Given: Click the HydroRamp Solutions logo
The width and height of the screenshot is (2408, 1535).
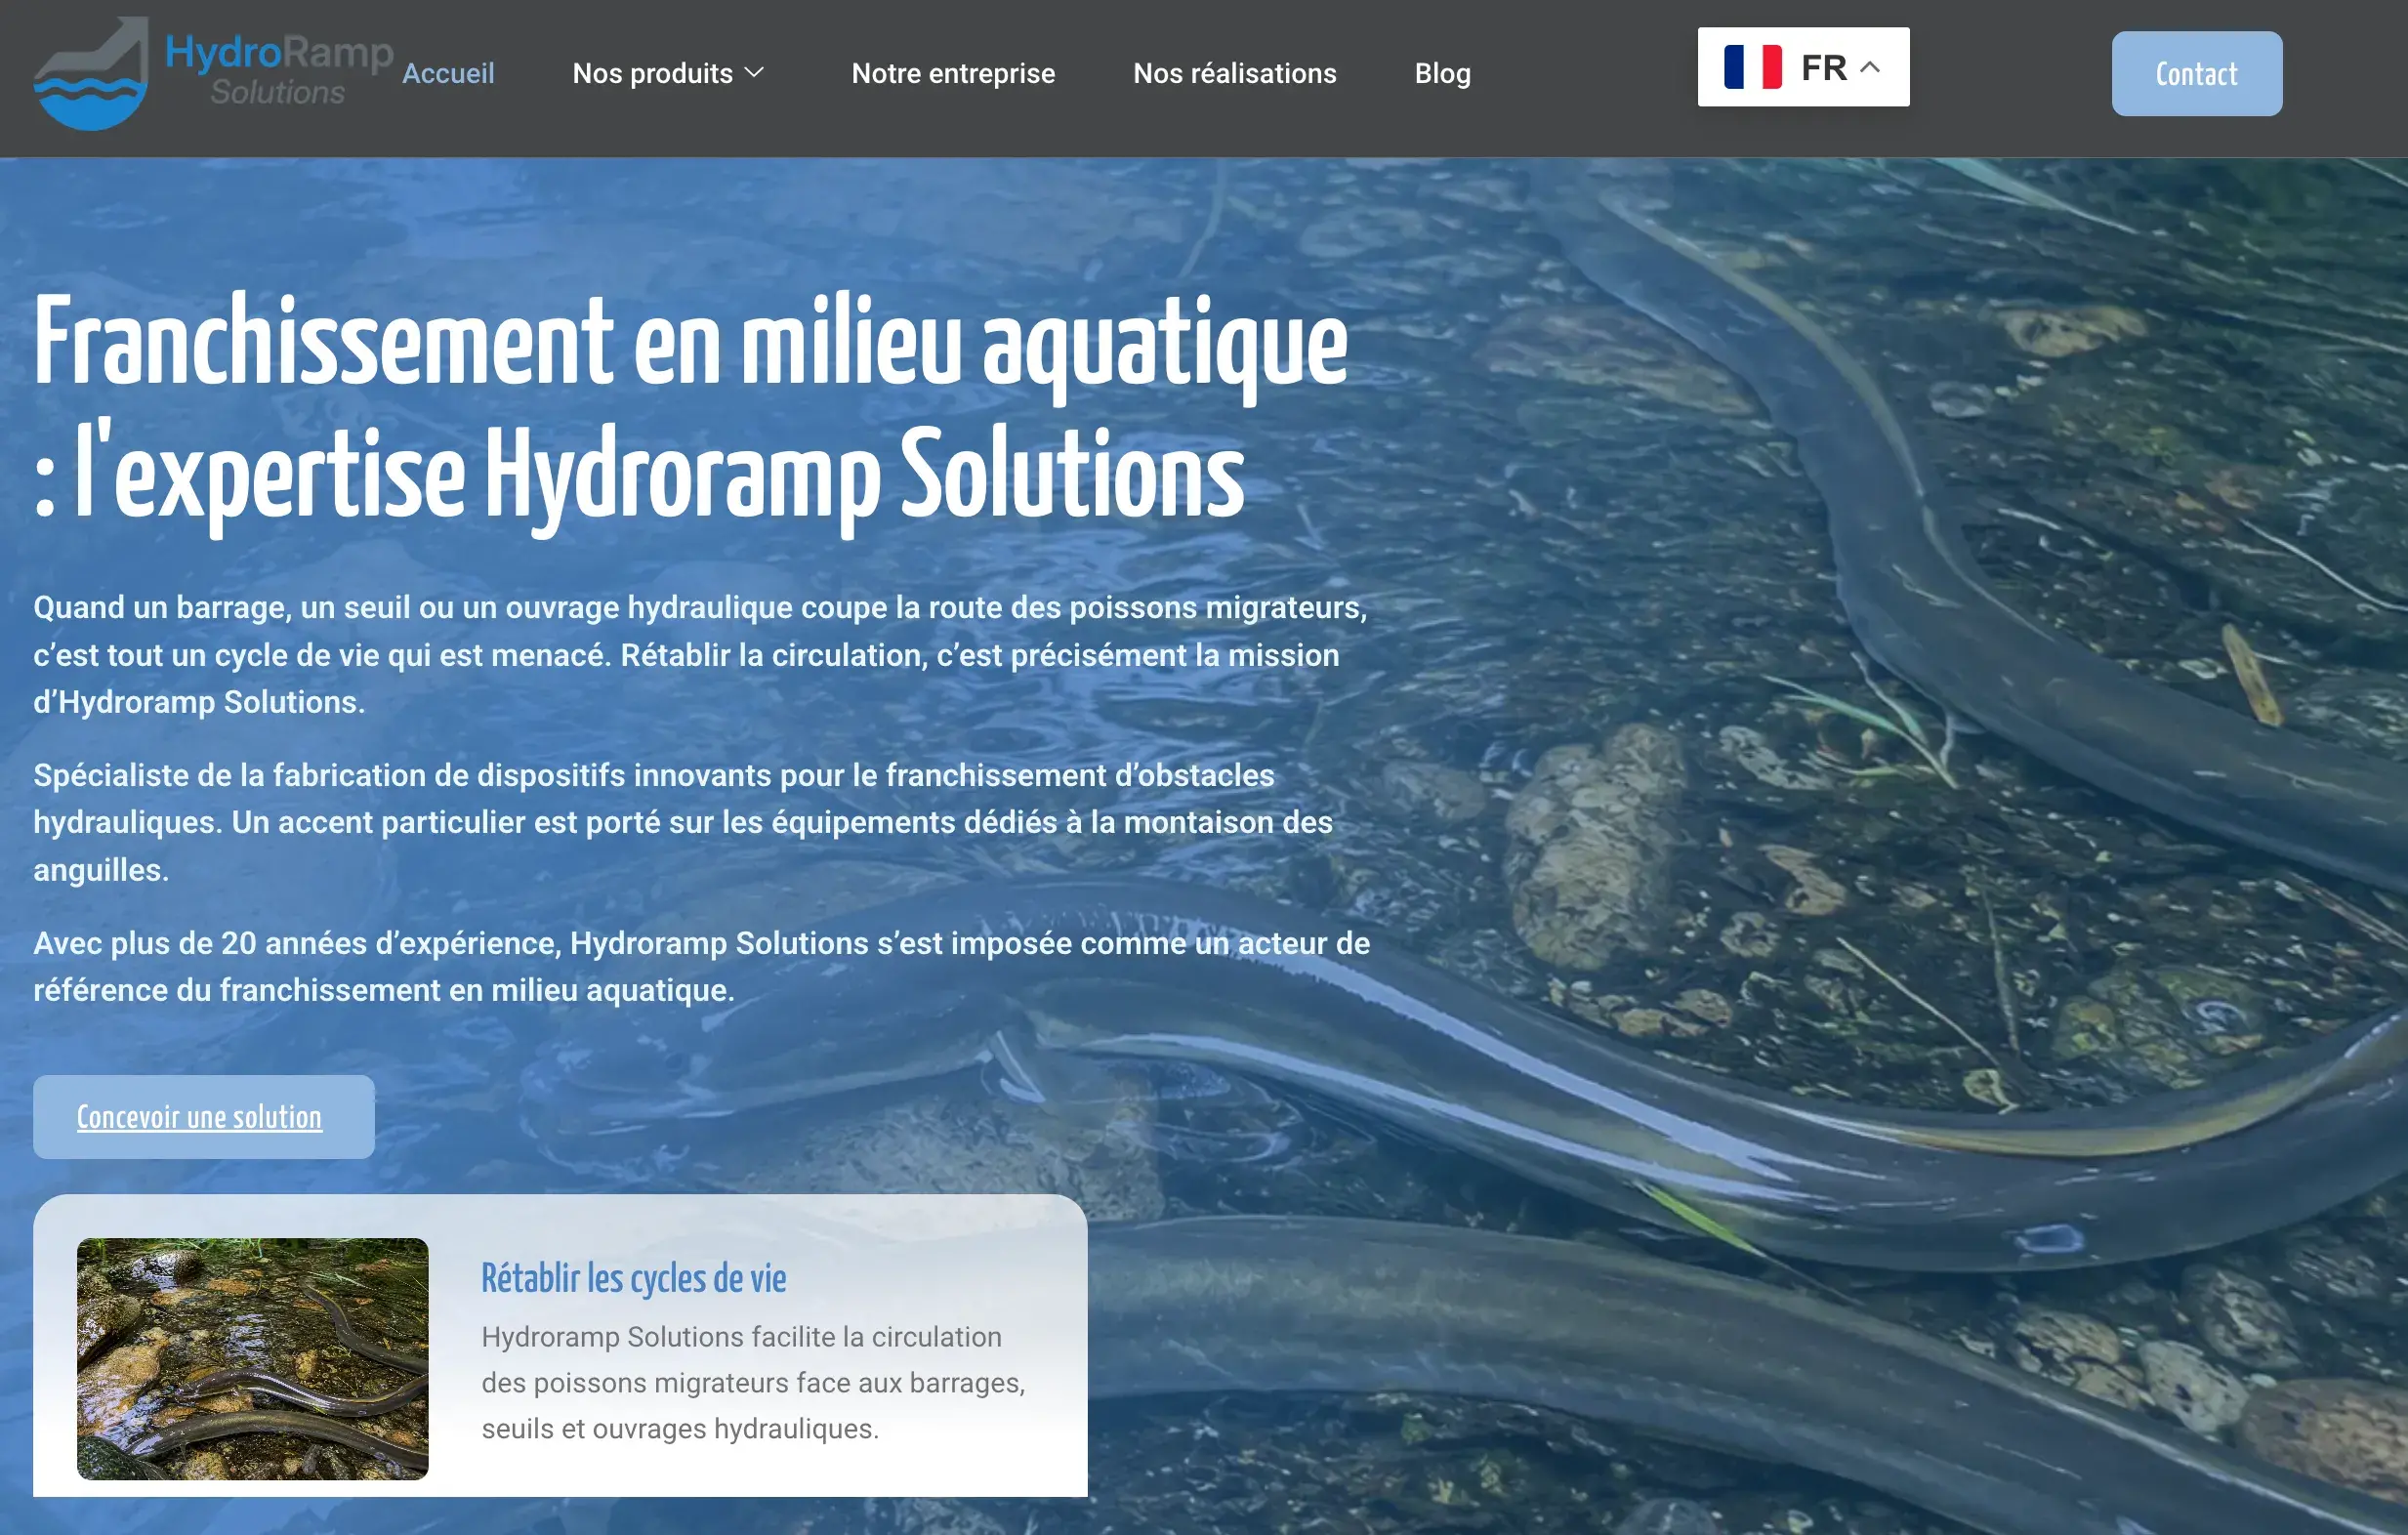Looking at the screenshot, I should pos(213,73).
